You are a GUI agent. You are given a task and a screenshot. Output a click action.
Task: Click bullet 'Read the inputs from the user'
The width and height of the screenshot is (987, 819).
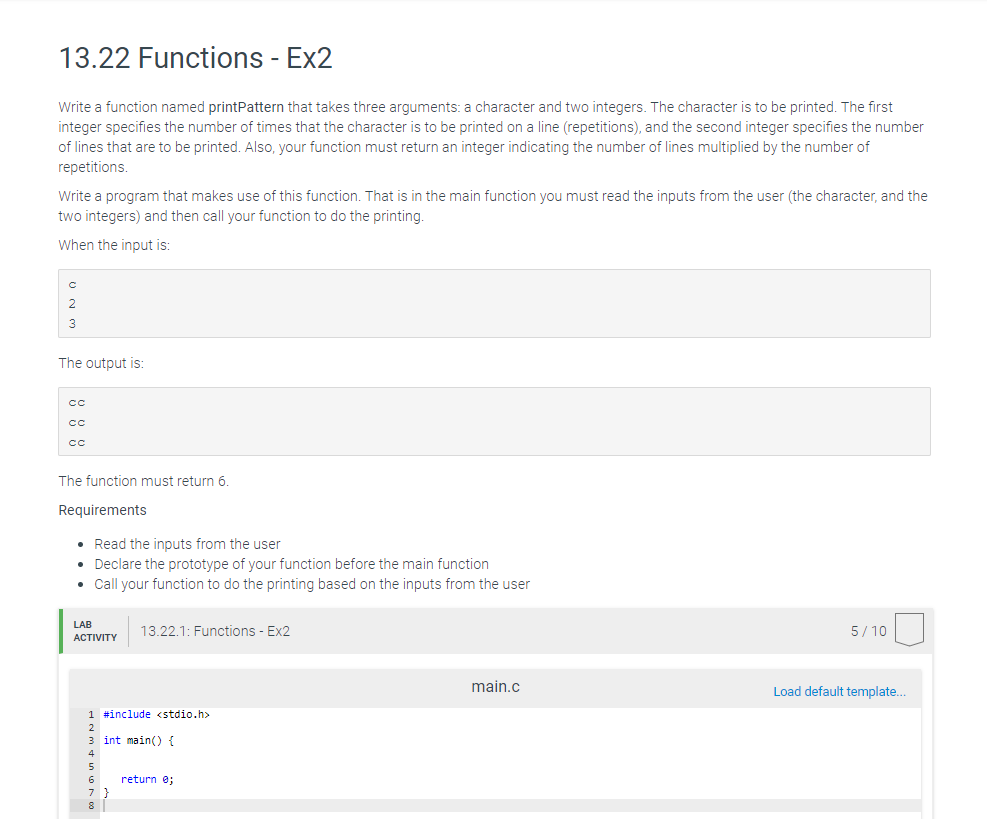[187, 543]
